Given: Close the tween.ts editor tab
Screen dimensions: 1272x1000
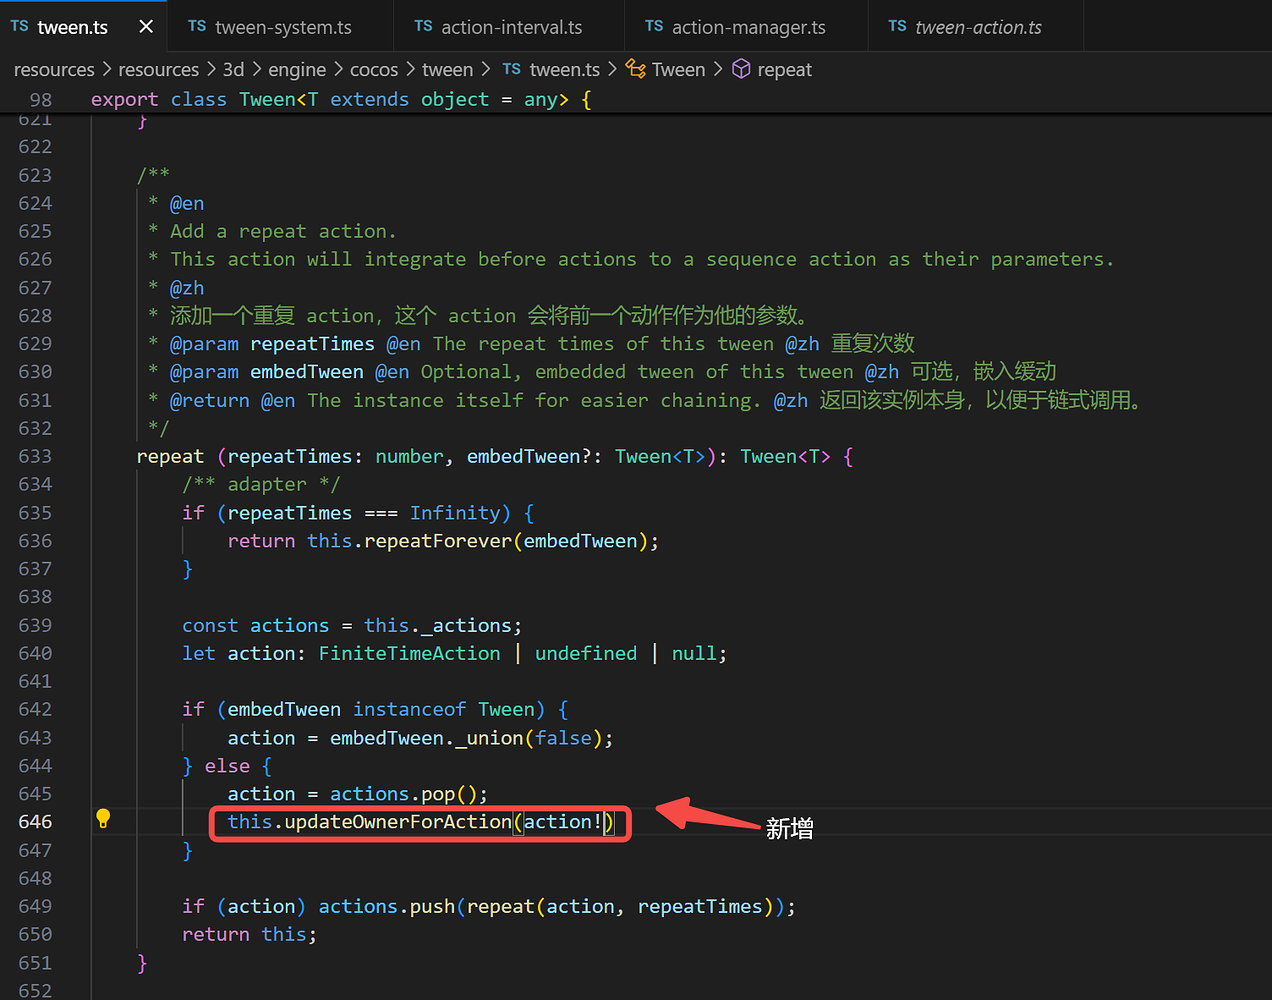Looking at the screenshot, I should (146, 27).
